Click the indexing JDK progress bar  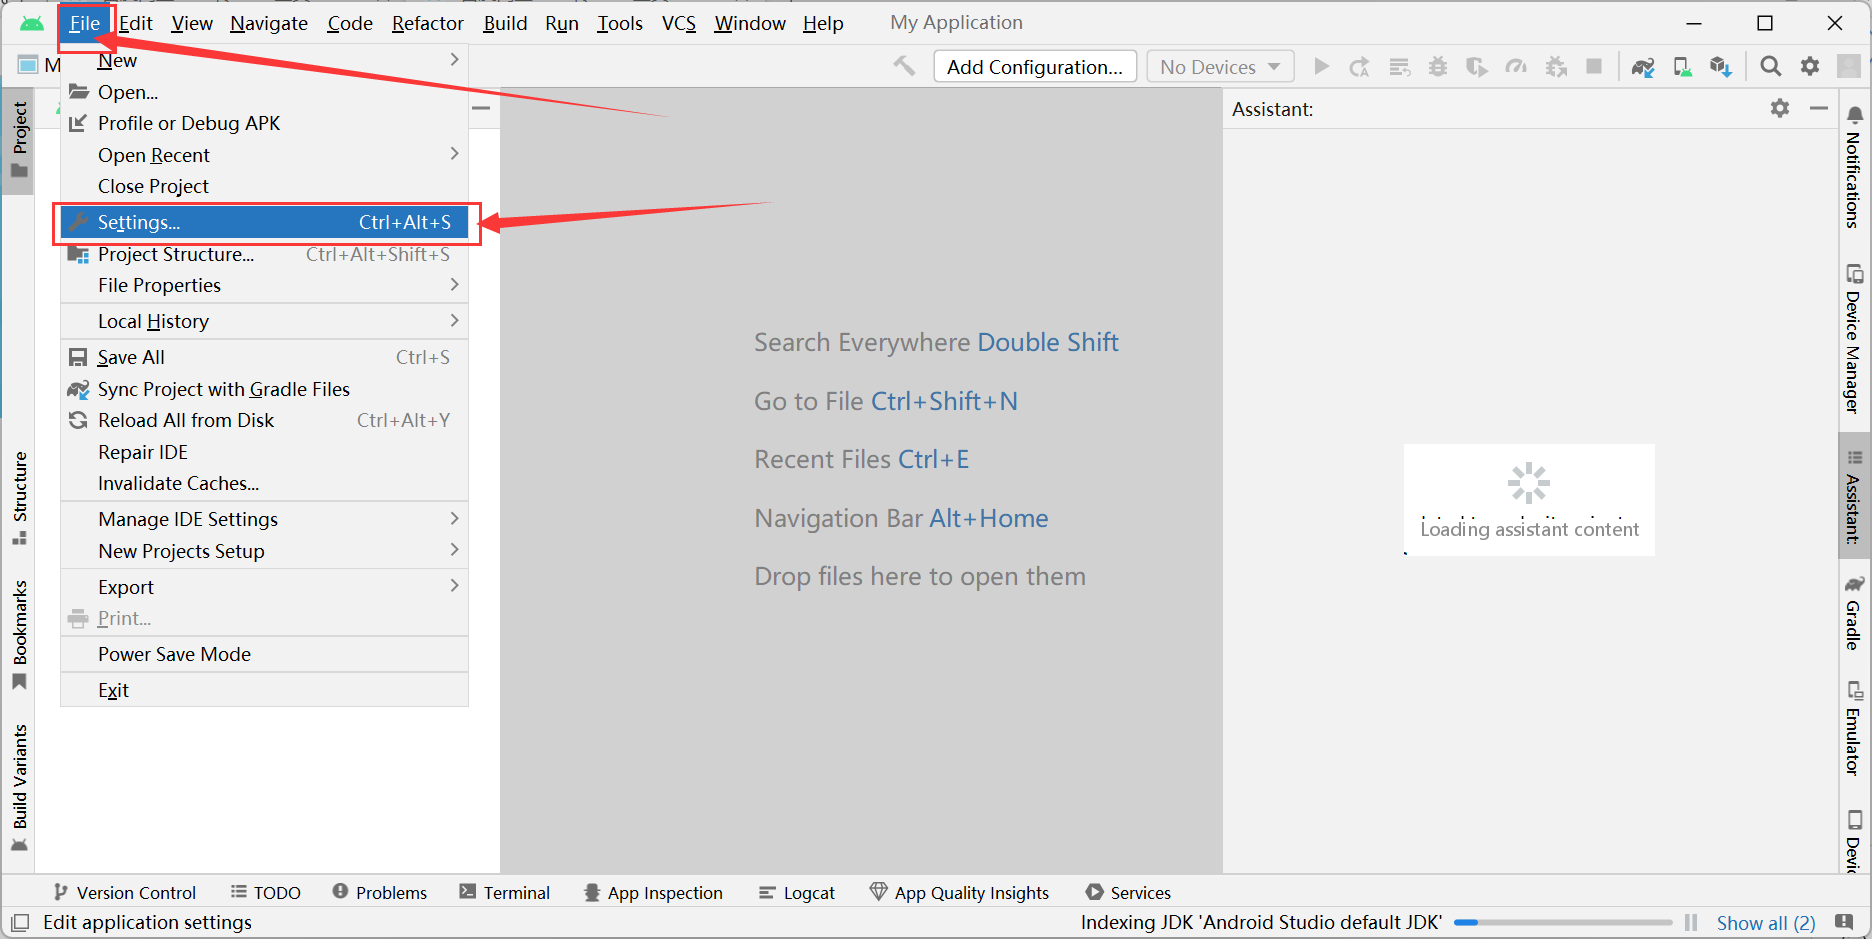pyautogui.click(x=1563, y=922)
